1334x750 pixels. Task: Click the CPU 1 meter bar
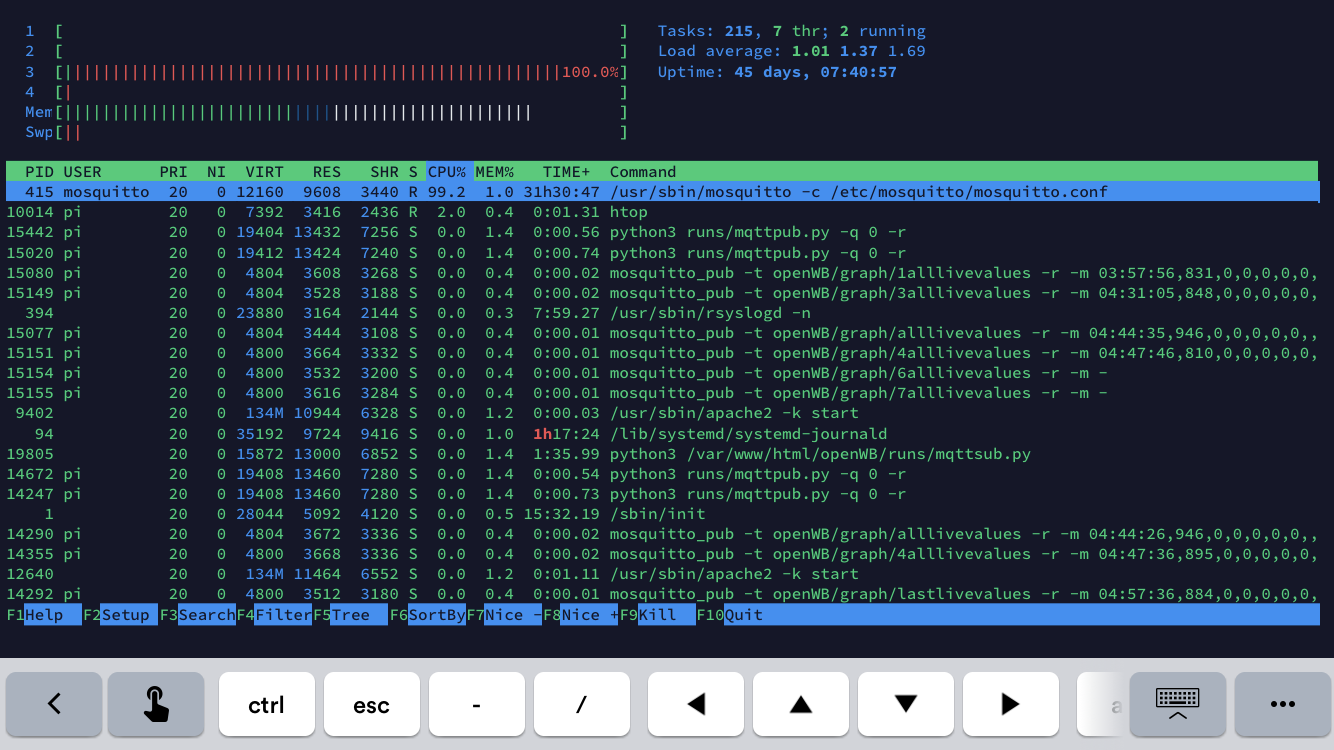point(342,31)
